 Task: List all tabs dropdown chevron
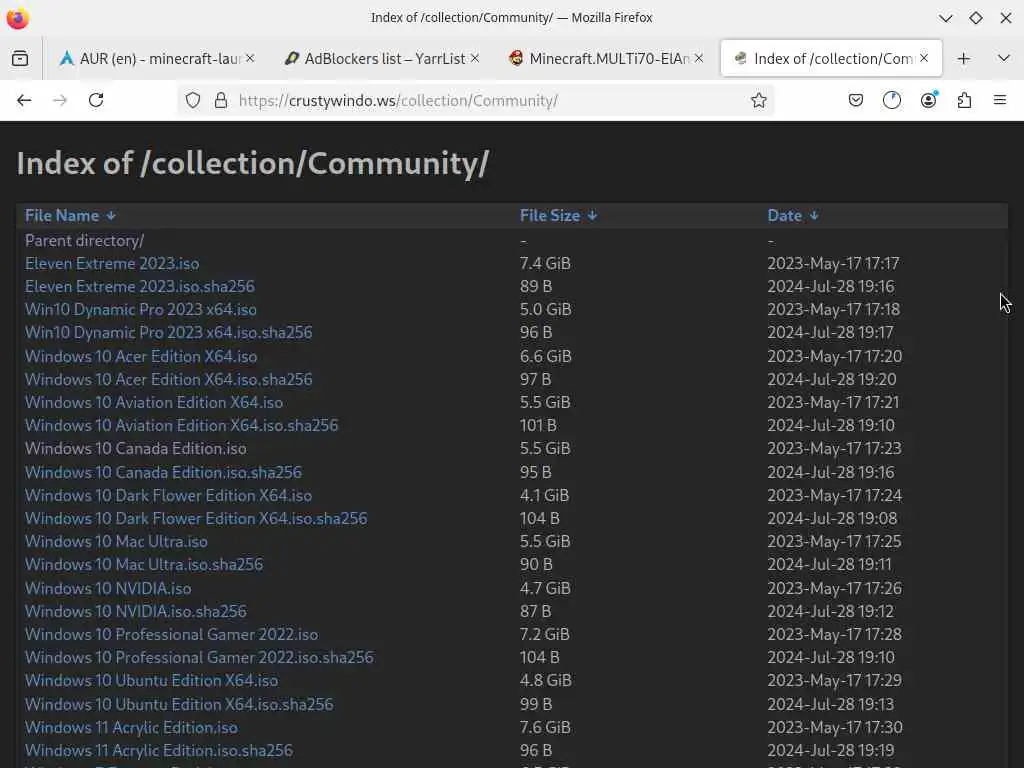pyautogui.click(x=1004, y=59)
